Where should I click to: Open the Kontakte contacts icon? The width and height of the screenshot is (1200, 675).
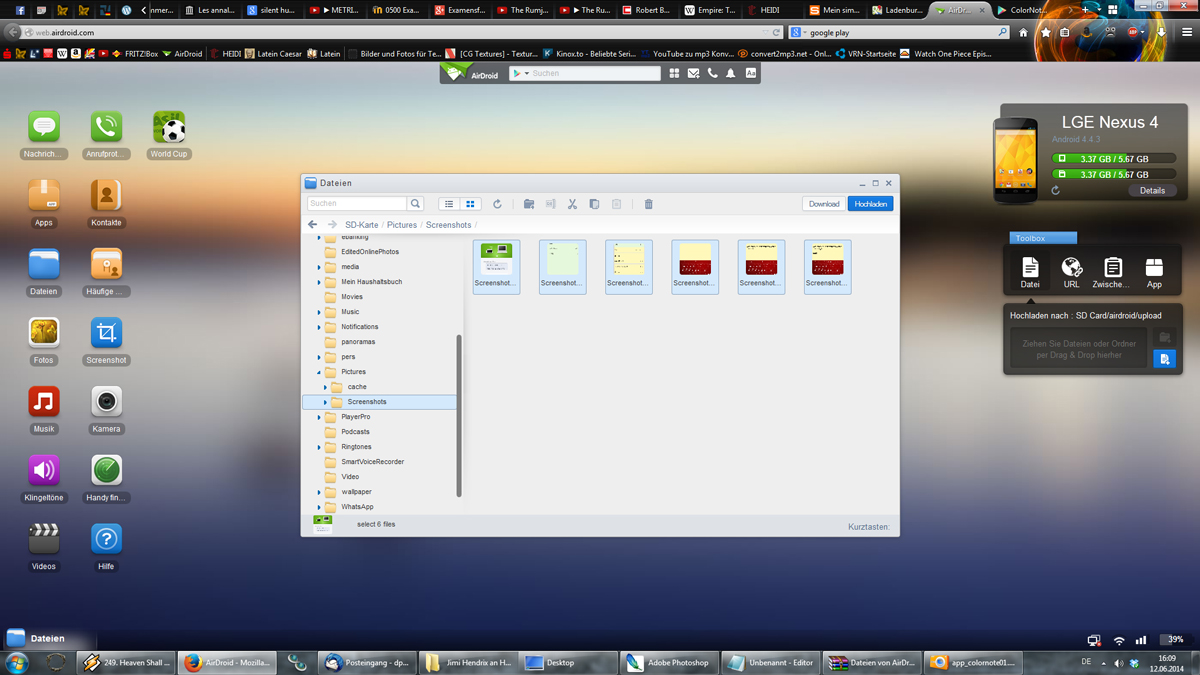[106, 196]
